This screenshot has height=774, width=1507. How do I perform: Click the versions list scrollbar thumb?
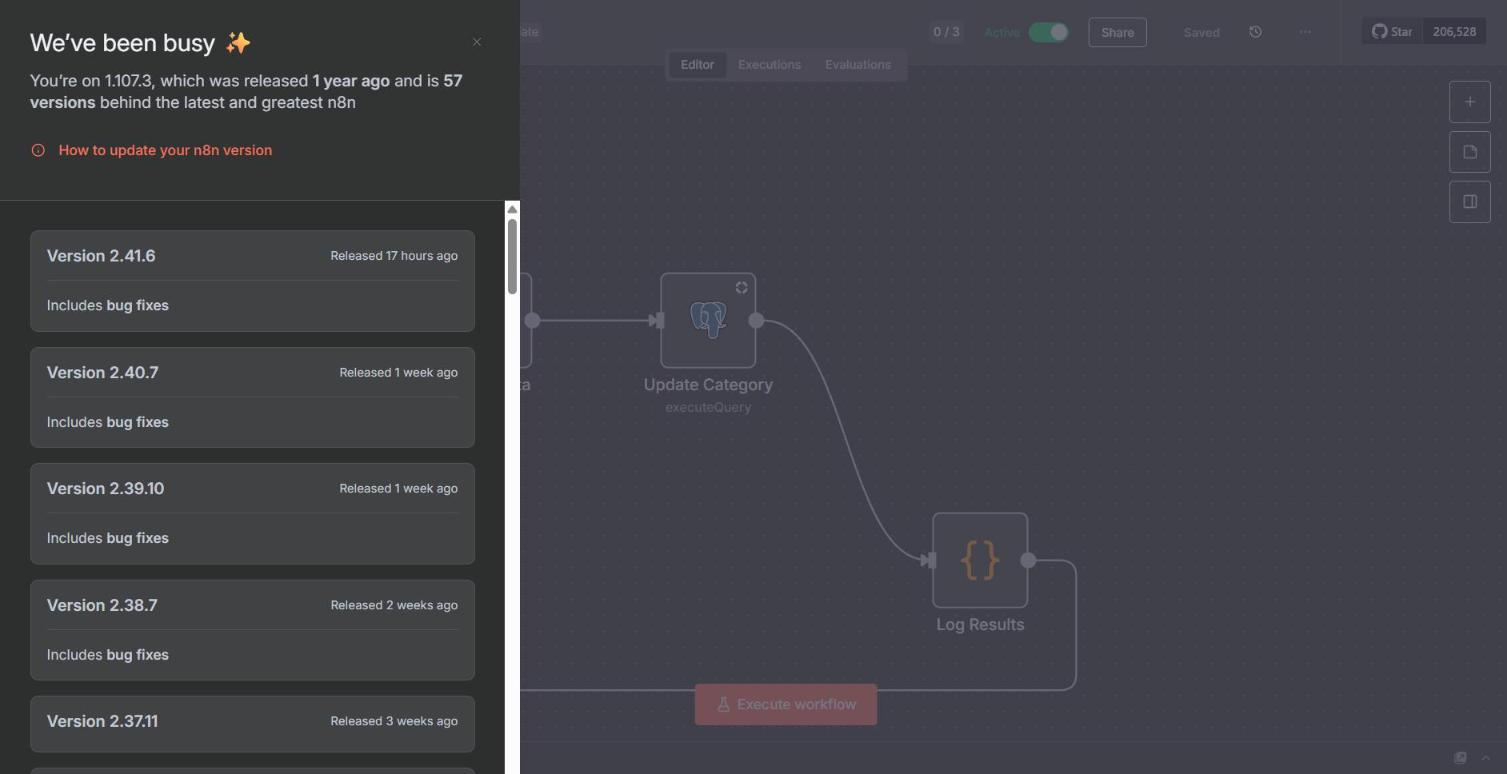512,256
